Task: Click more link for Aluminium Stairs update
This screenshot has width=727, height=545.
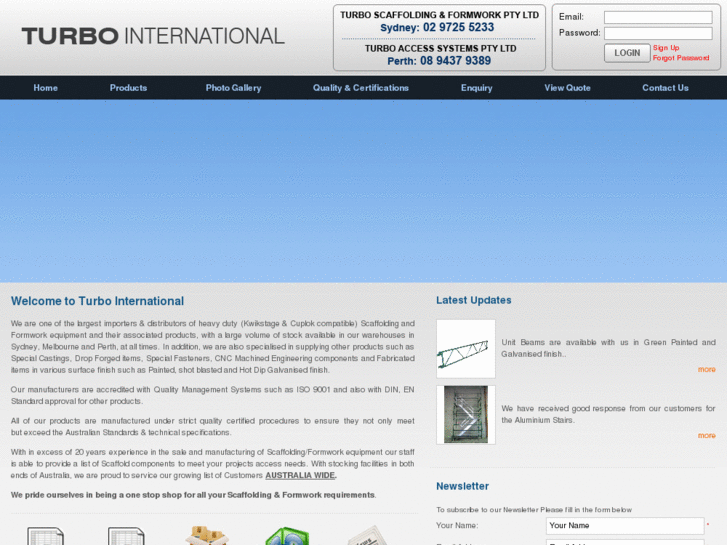Action: [707, 435]
